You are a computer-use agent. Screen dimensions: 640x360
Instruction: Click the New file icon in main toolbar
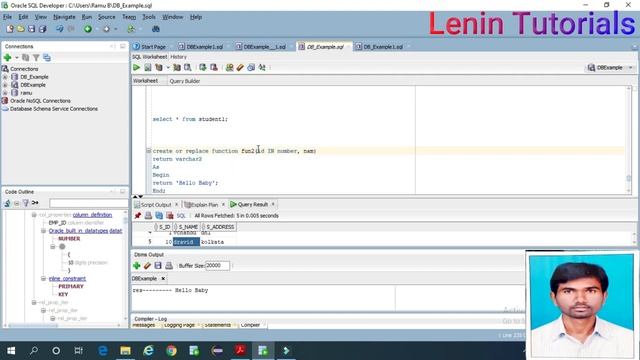[x=10, y=29]
